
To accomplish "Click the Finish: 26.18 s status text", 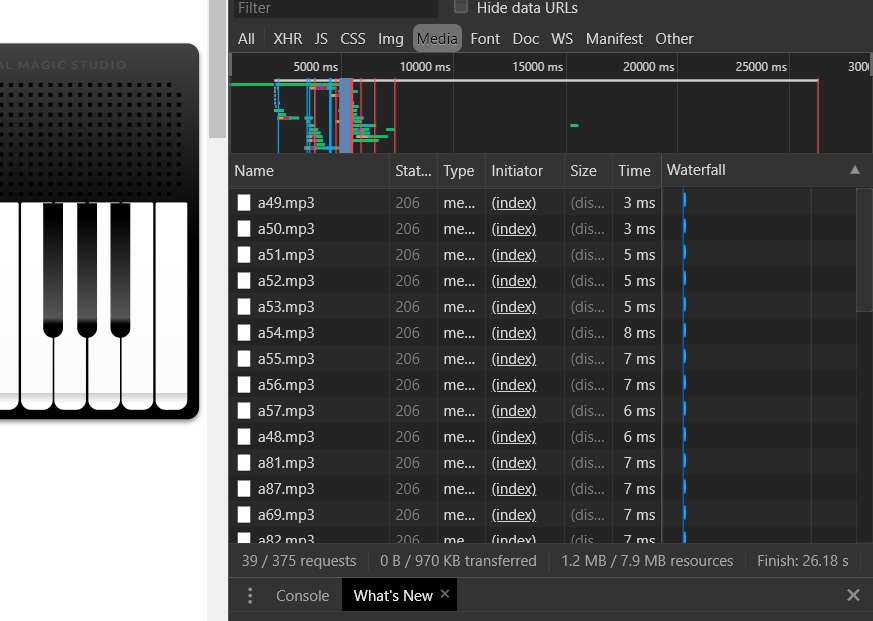I will click(x=802, y=561).
